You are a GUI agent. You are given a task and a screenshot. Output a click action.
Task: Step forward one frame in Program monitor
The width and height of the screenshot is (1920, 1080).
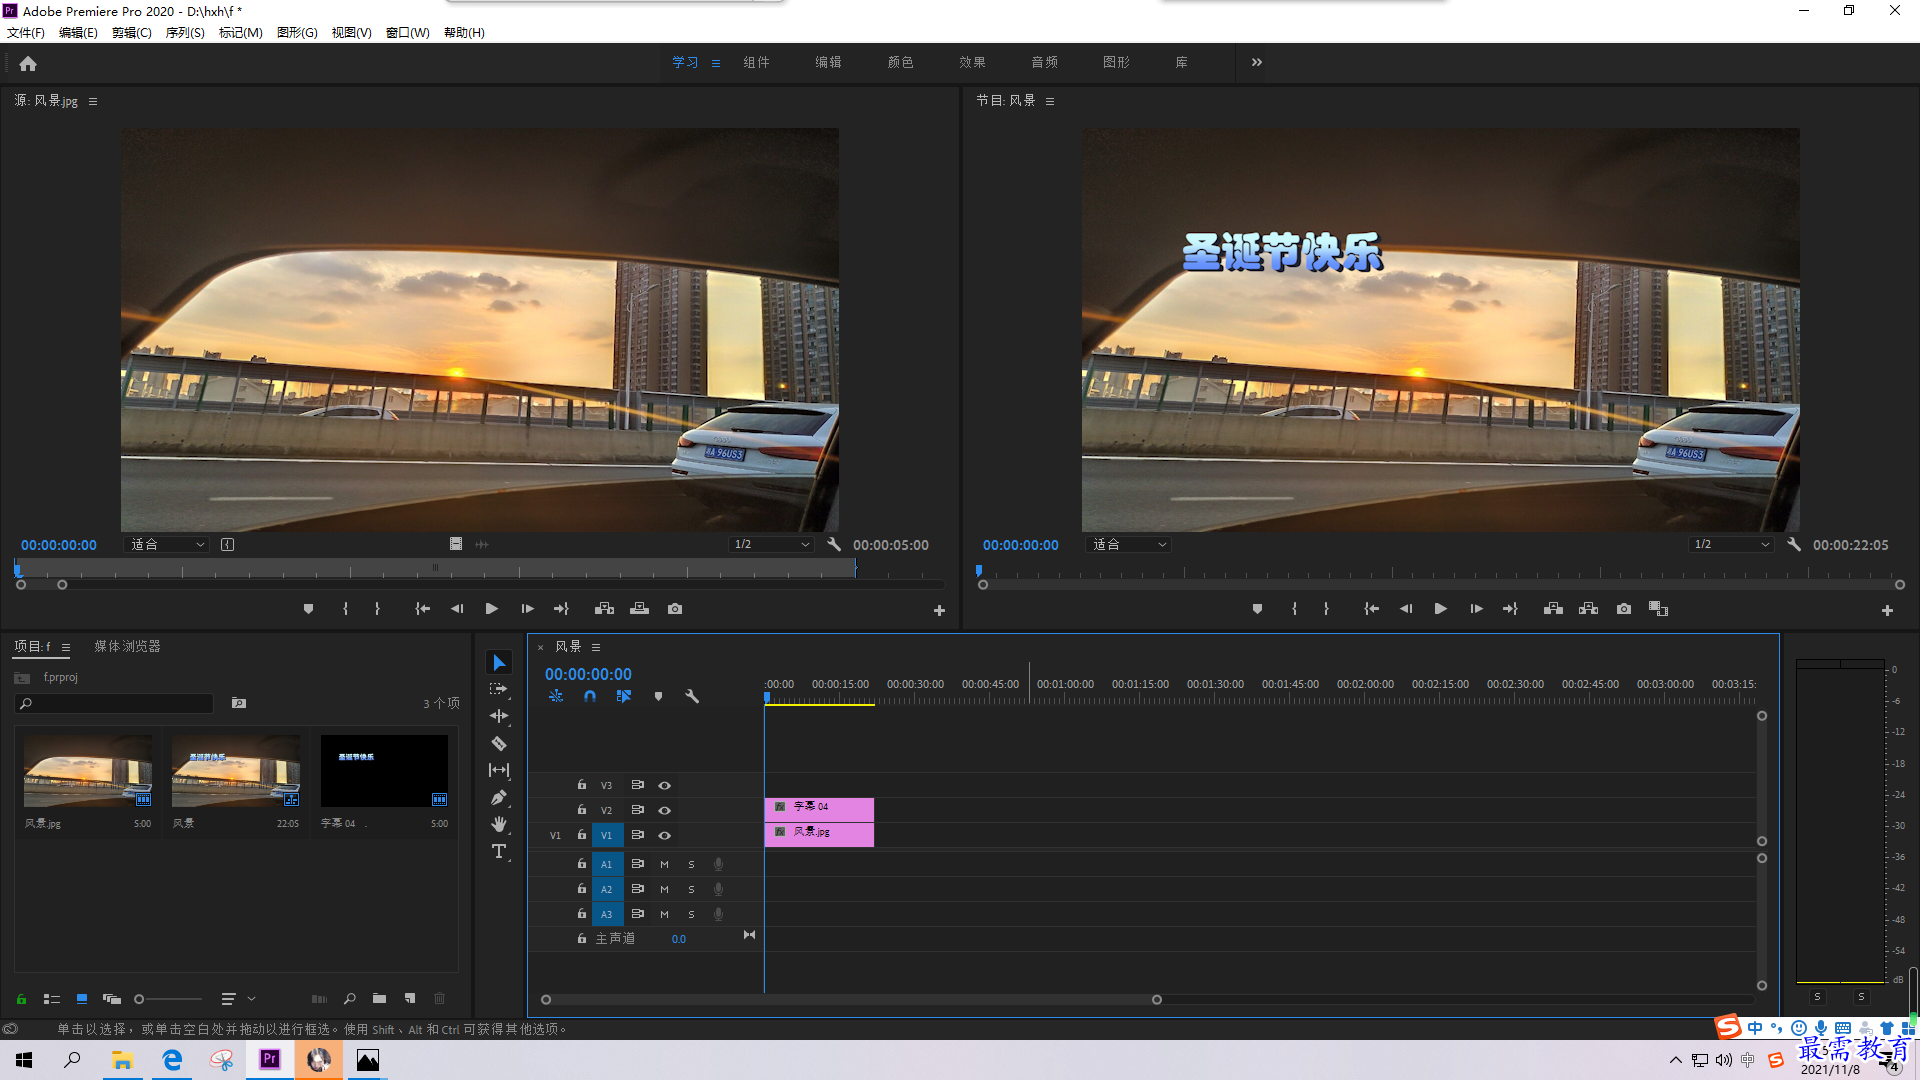[x=1476, y=609]
